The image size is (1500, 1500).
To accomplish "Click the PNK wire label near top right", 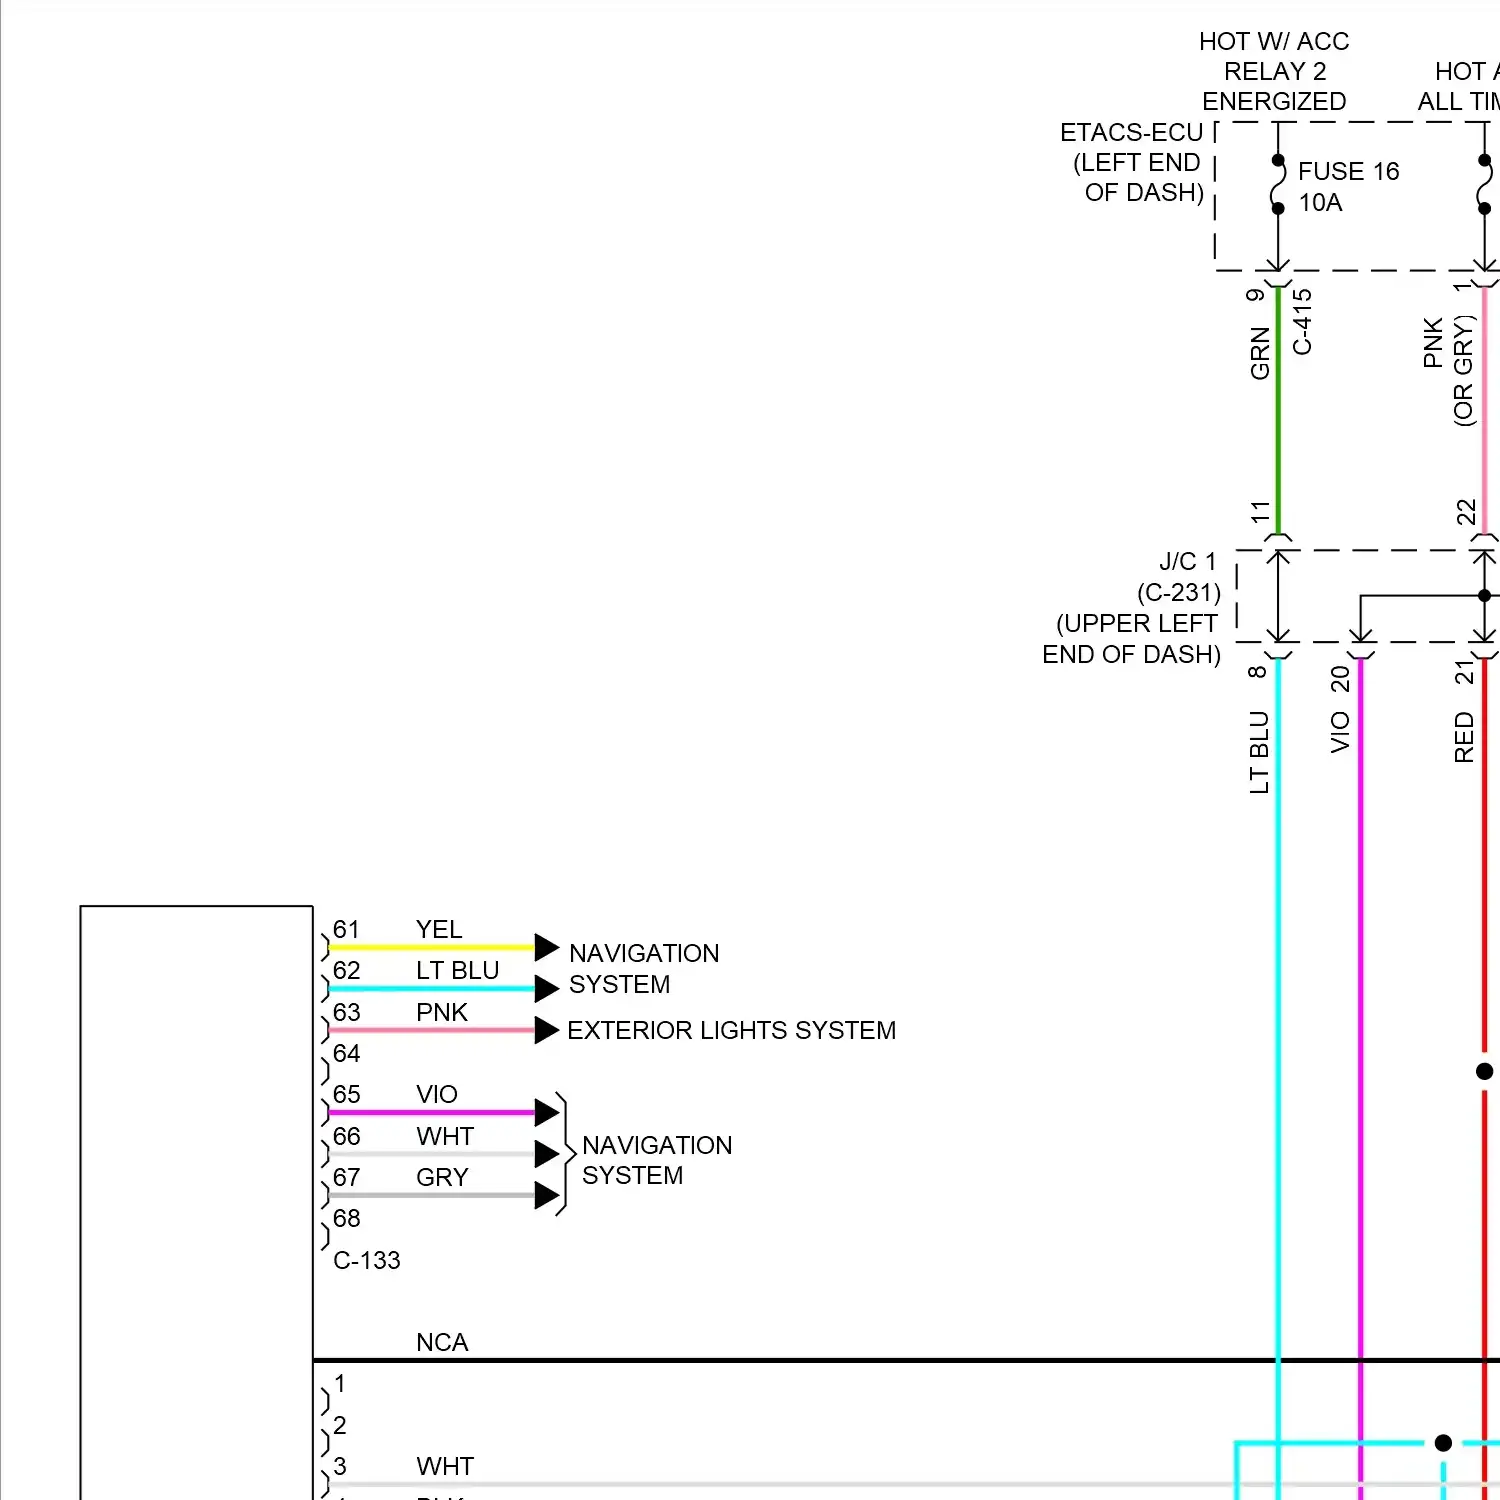I will pyautogui.click(x=1433, y=343).
